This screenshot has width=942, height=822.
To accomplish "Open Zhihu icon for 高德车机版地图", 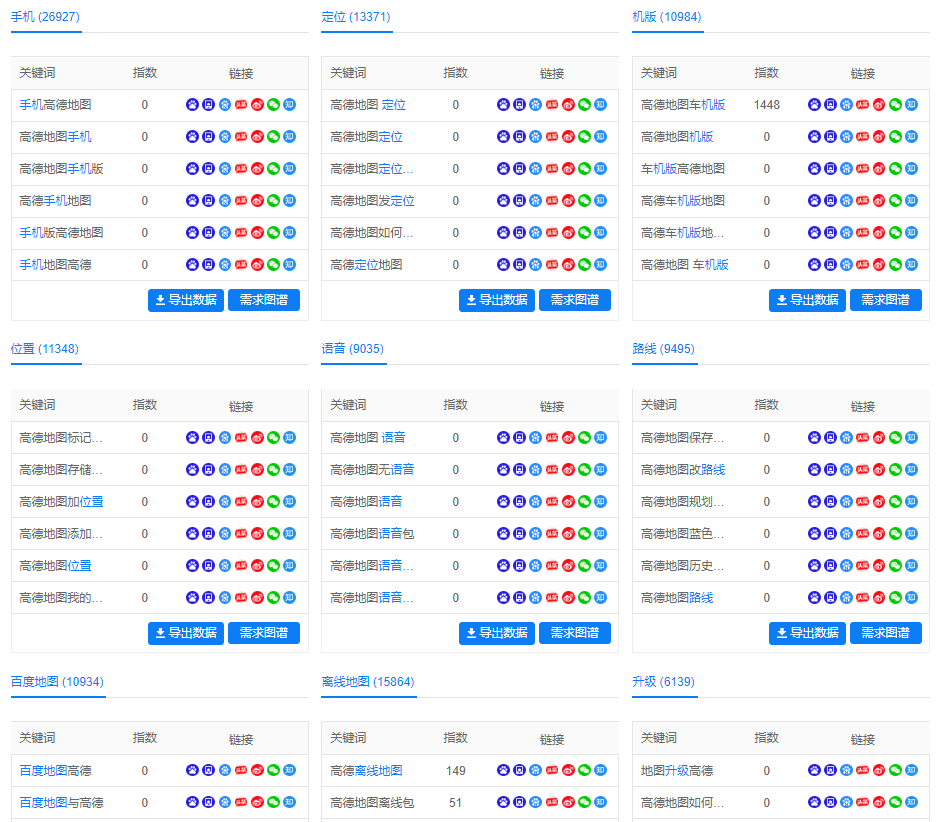I will point(911,201).
